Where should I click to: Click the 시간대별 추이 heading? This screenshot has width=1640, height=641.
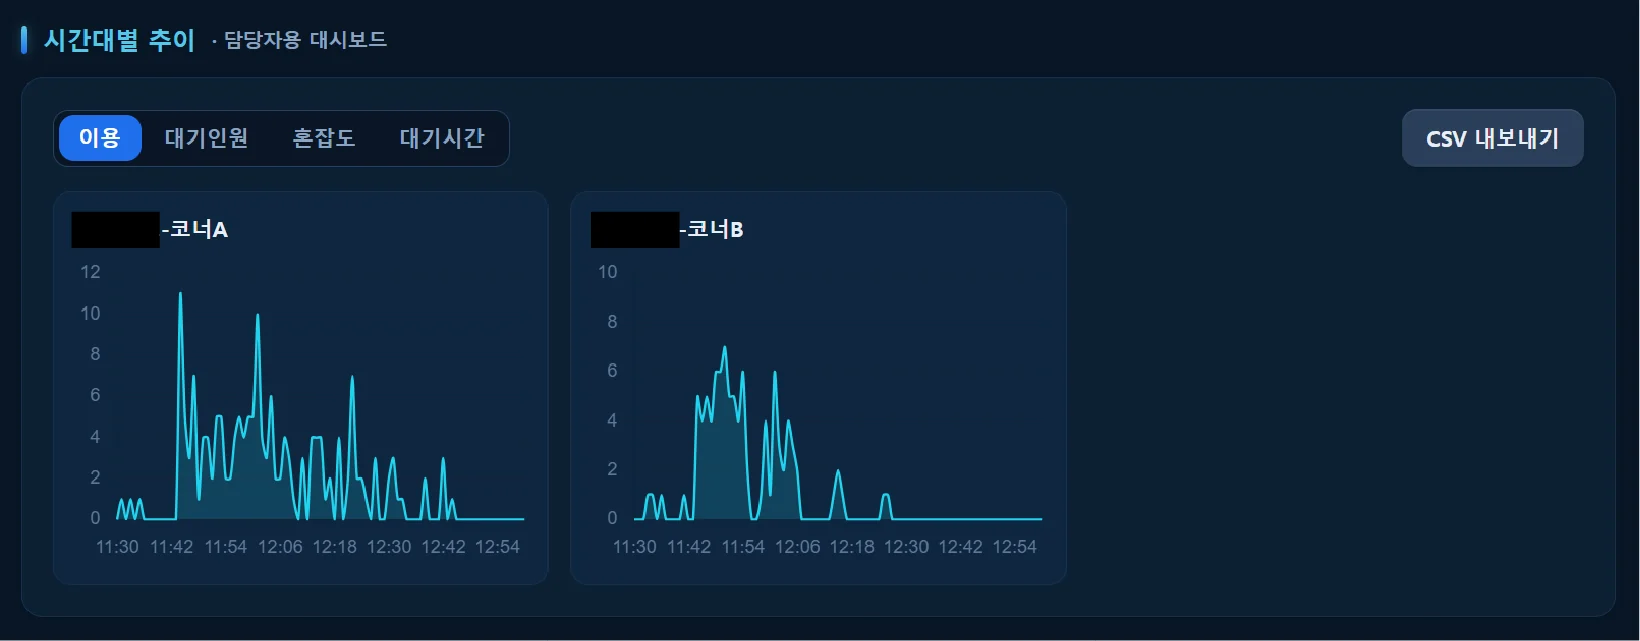(x=119, y=40)
